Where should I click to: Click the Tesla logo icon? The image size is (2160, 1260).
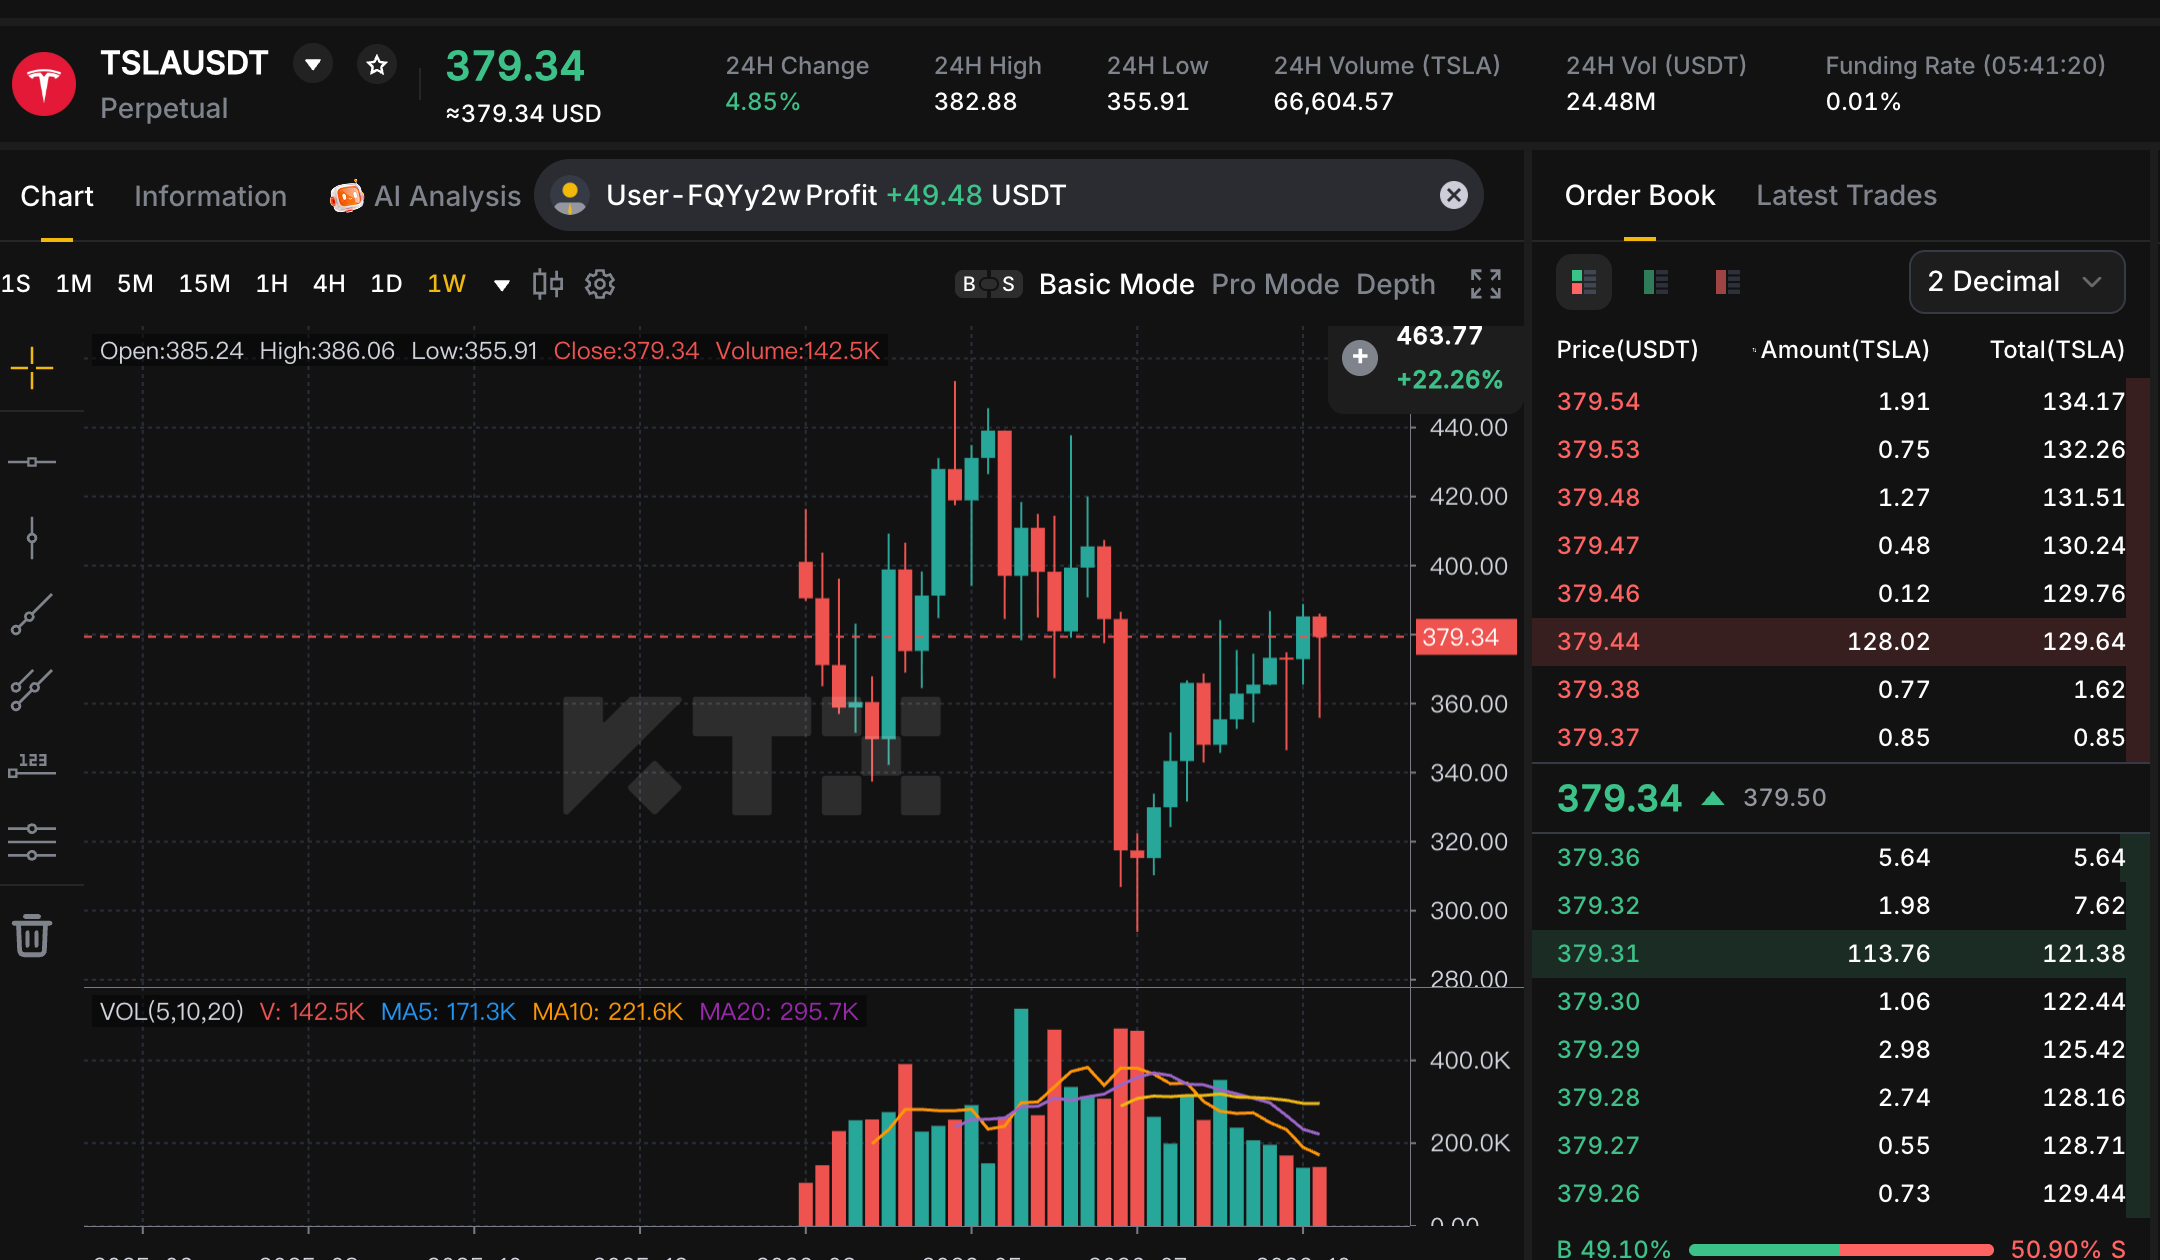[x=44, y=84]
